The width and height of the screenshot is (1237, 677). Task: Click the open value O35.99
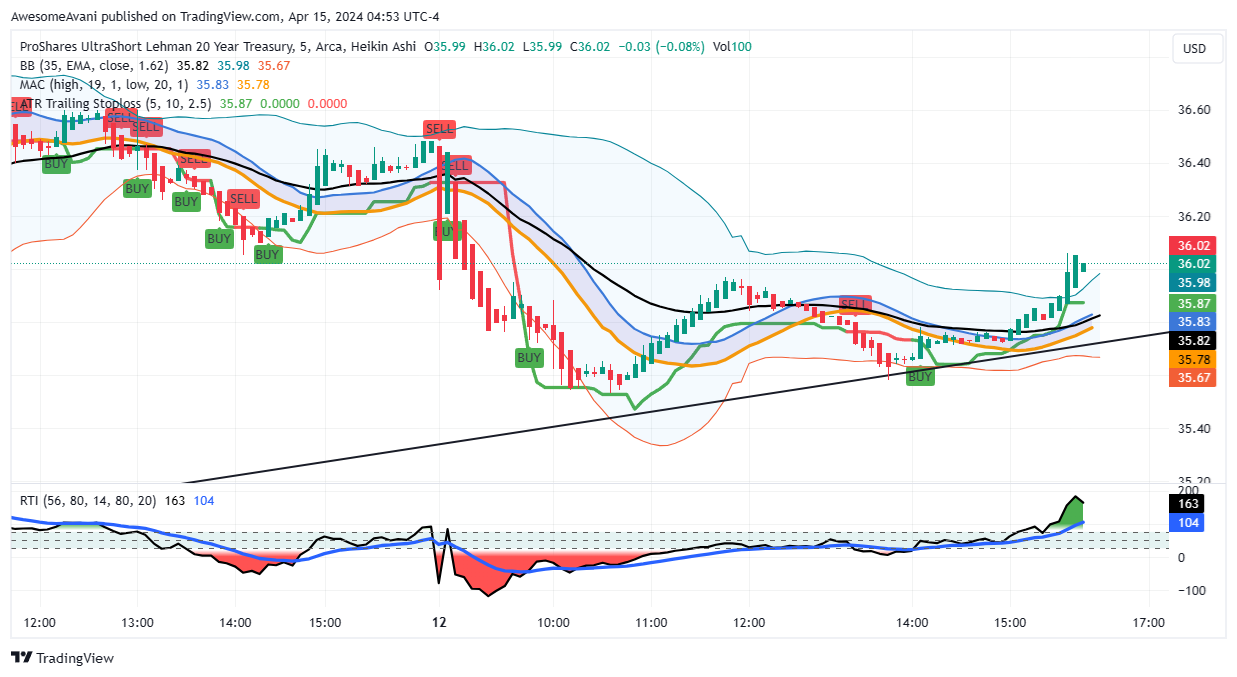pos(446,47)
